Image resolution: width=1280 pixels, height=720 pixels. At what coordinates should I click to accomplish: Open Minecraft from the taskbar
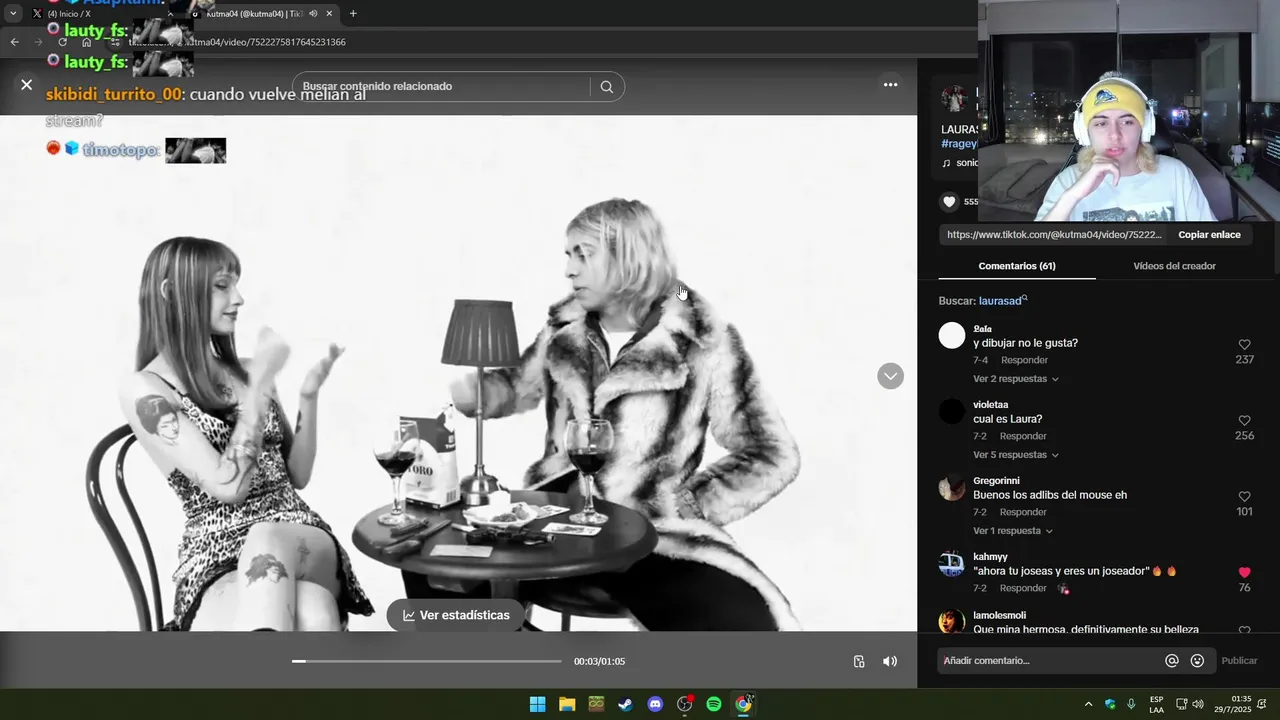(x=596, y=704)
